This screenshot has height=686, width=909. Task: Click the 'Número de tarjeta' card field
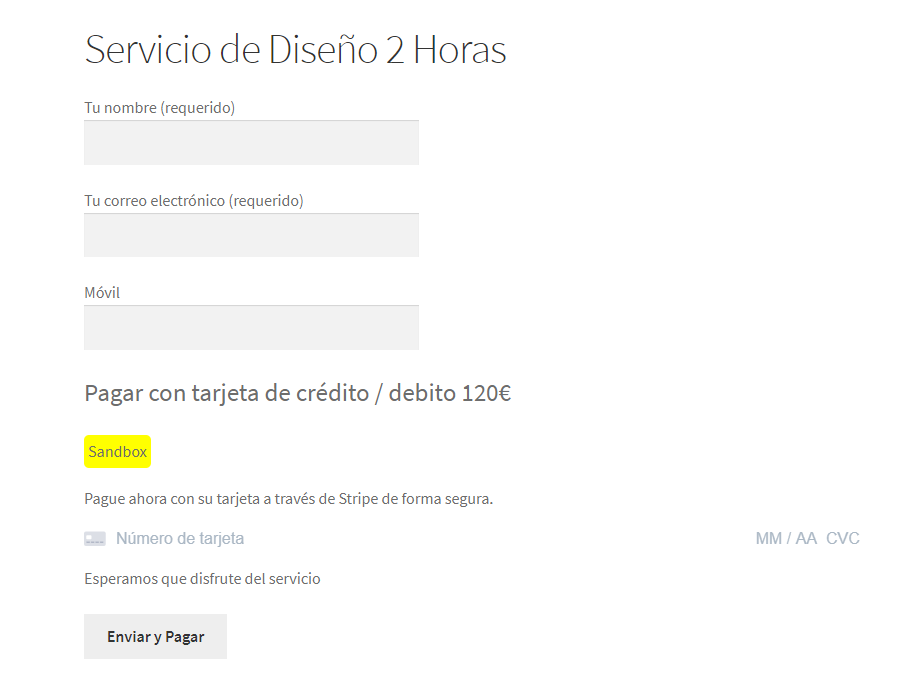180,539
